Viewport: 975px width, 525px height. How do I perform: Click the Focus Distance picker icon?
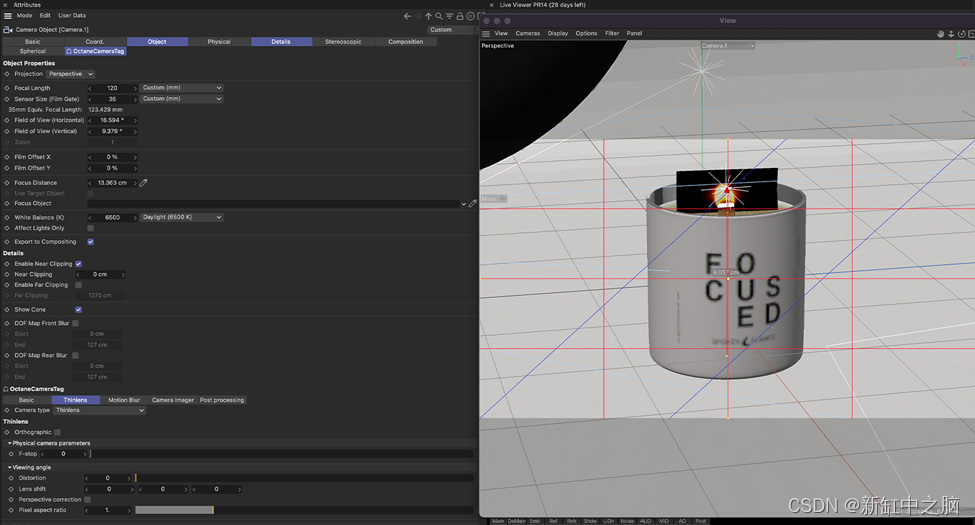pyautogui.click(x=144, y=183)
